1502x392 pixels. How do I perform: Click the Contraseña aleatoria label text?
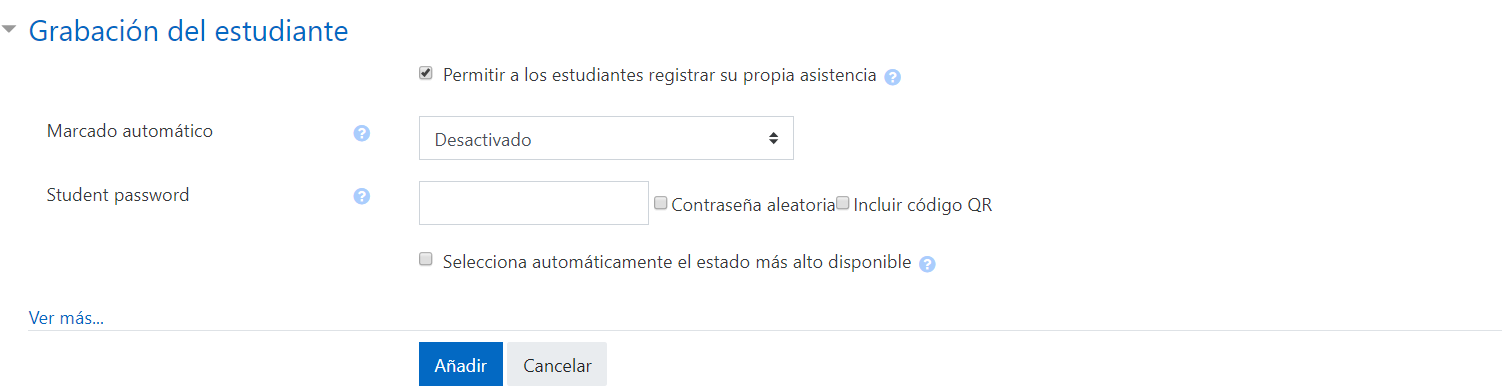pyautogui.click(x=753, y=205)
